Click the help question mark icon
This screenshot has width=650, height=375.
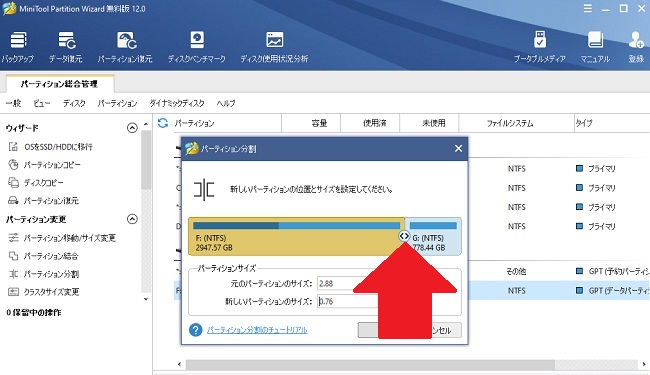point(195,330)
